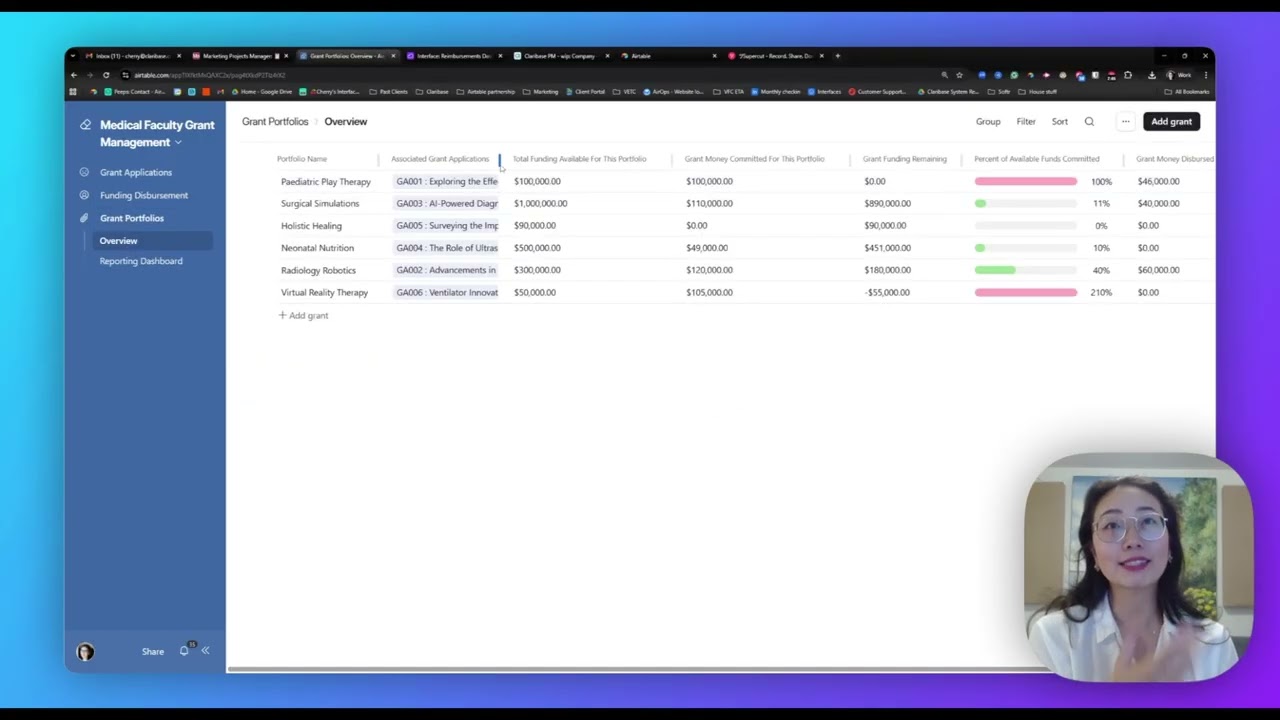Click Grant Portfolios in the breadcrumb
This screenshot has height=720, width=1280.
pos(275,121)
